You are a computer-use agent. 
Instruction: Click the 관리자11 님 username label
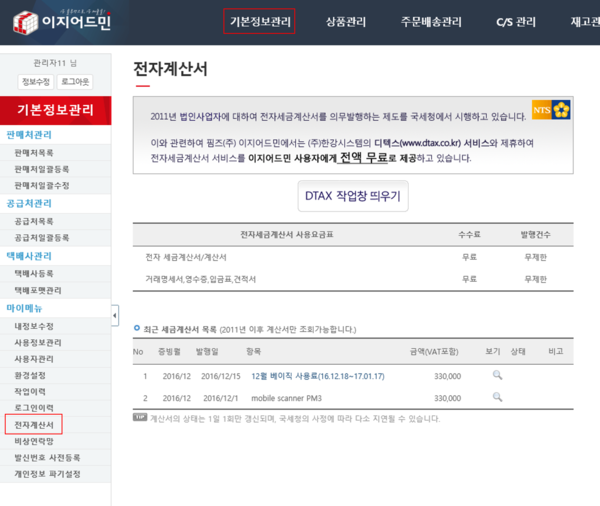pyautogui.click(x=55, y=63)
